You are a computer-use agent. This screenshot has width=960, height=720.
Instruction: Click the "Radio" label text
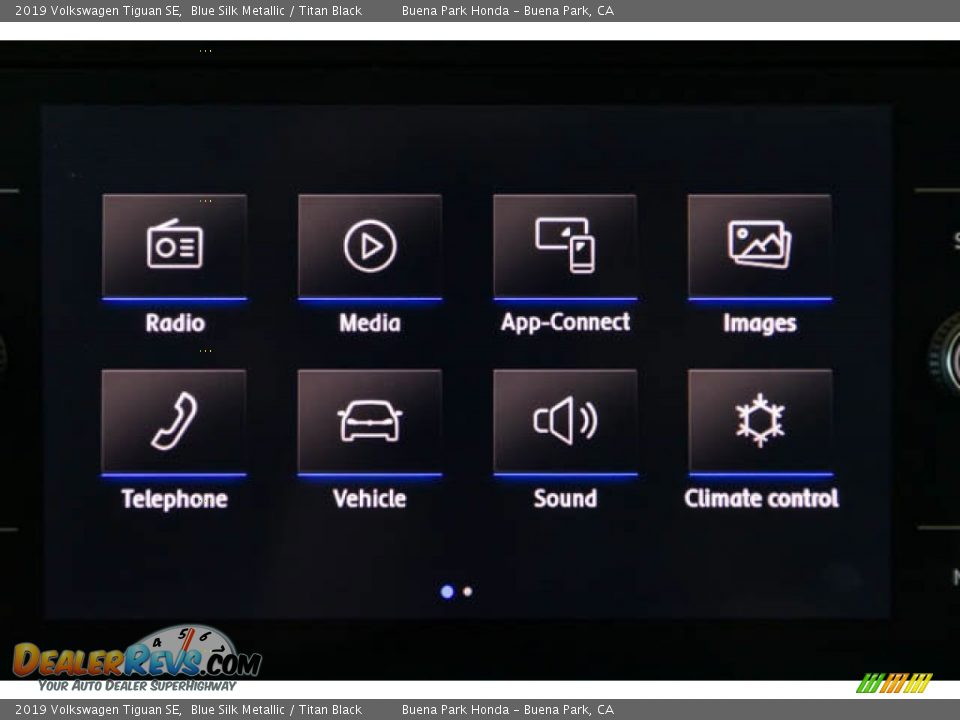(x=175, y=323)
